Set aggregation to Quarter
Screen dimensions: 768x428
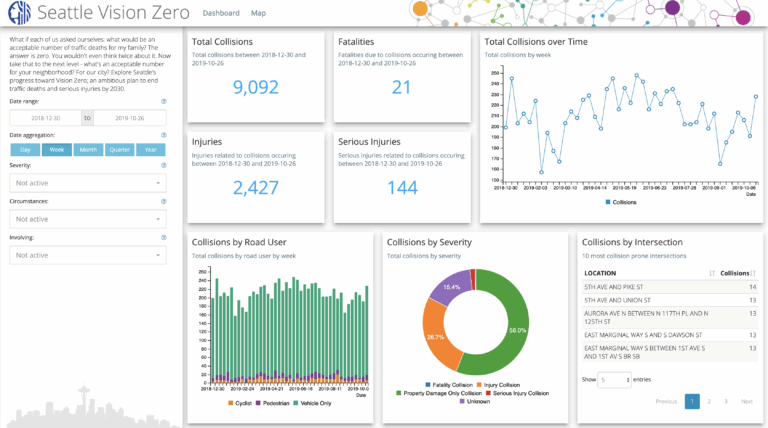[x=120, y=150]
